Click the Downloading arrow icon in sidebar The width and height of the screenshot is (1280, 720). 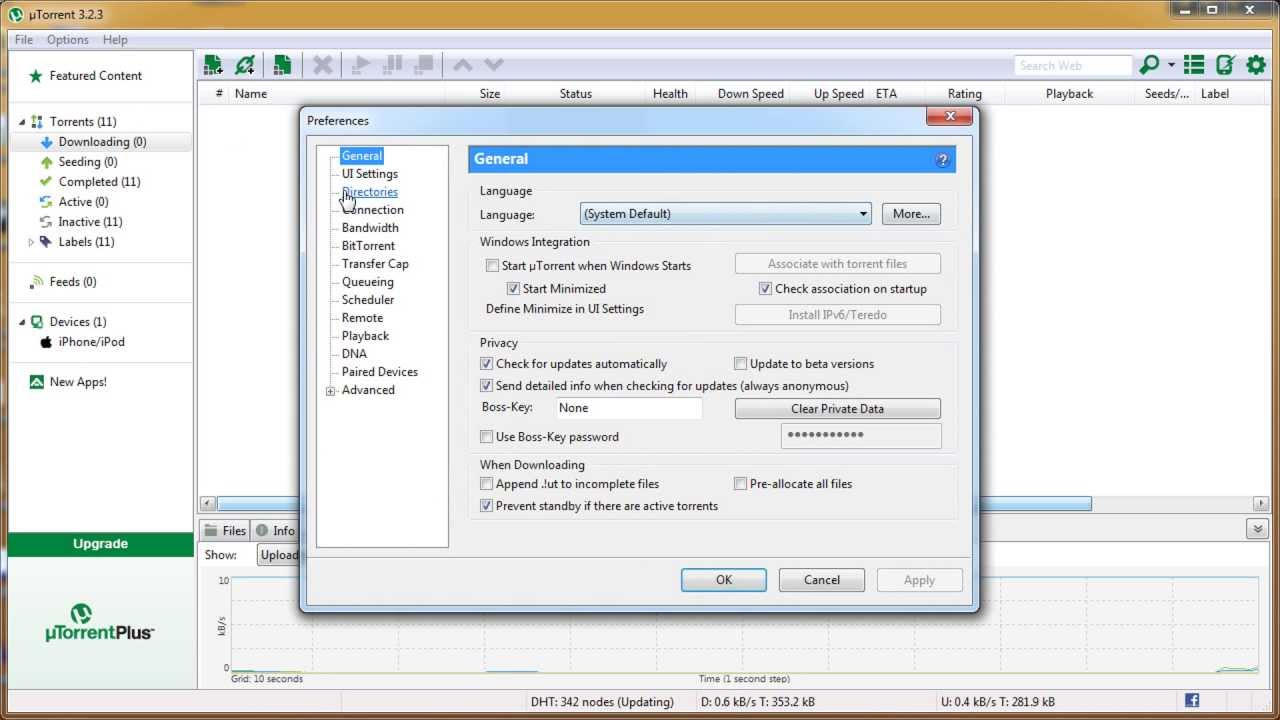[x=46, y=142]
